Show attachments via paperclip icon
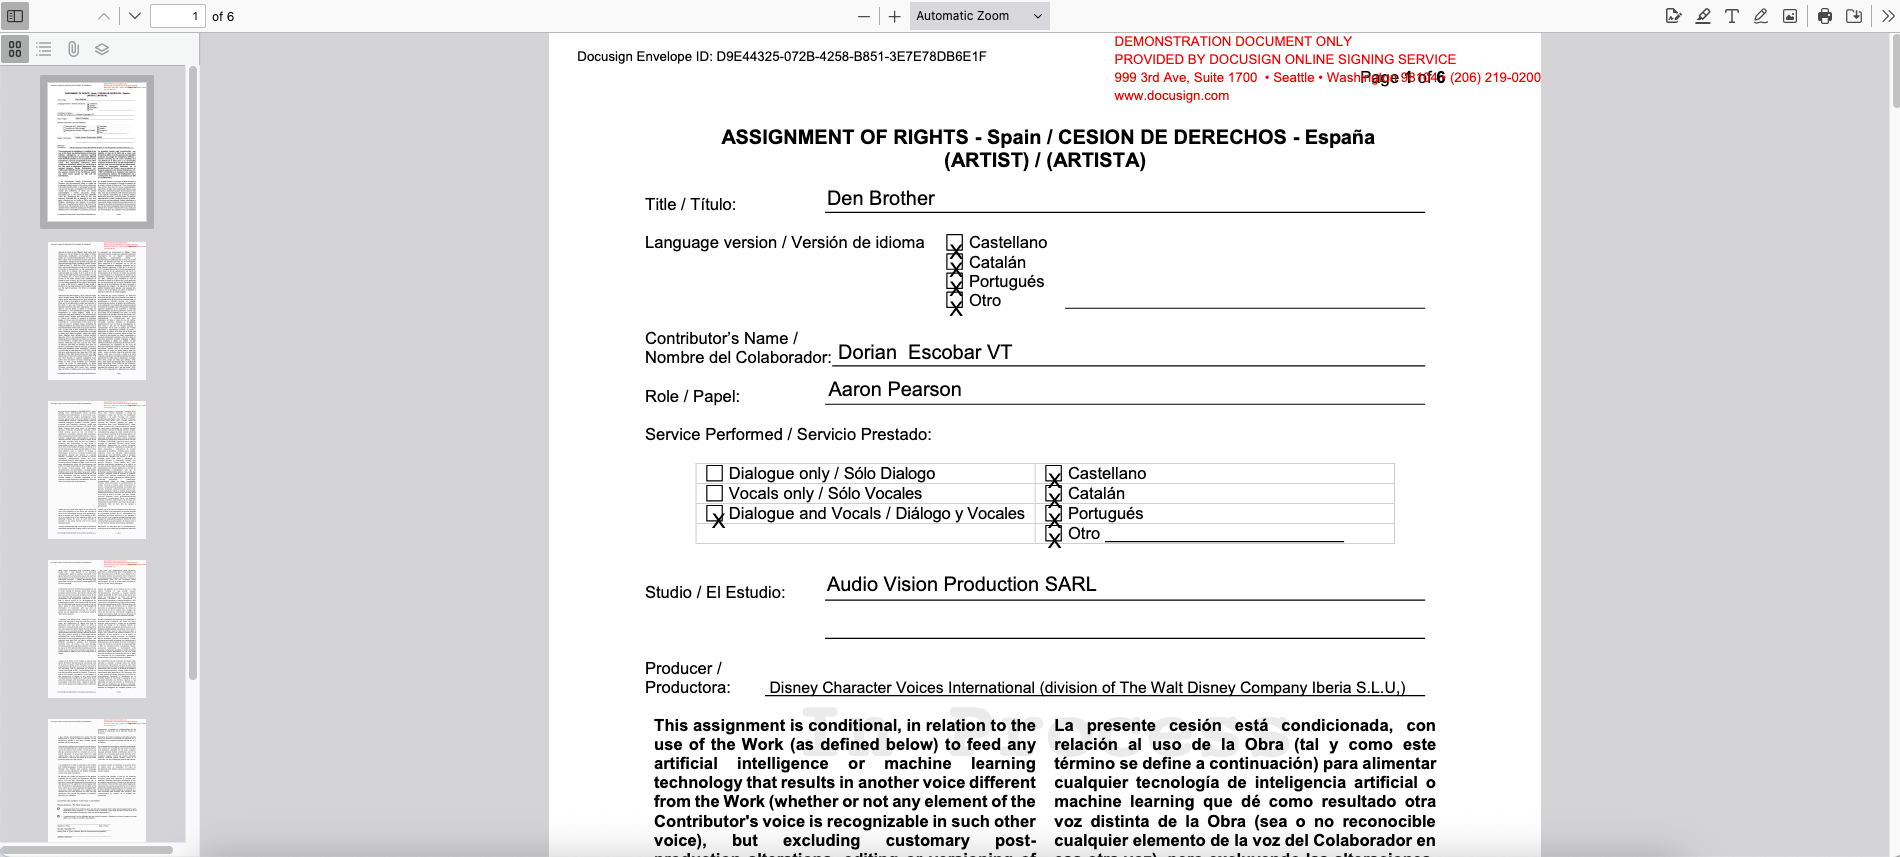This screenshot has height=857, width=1900. pos(73,49)
